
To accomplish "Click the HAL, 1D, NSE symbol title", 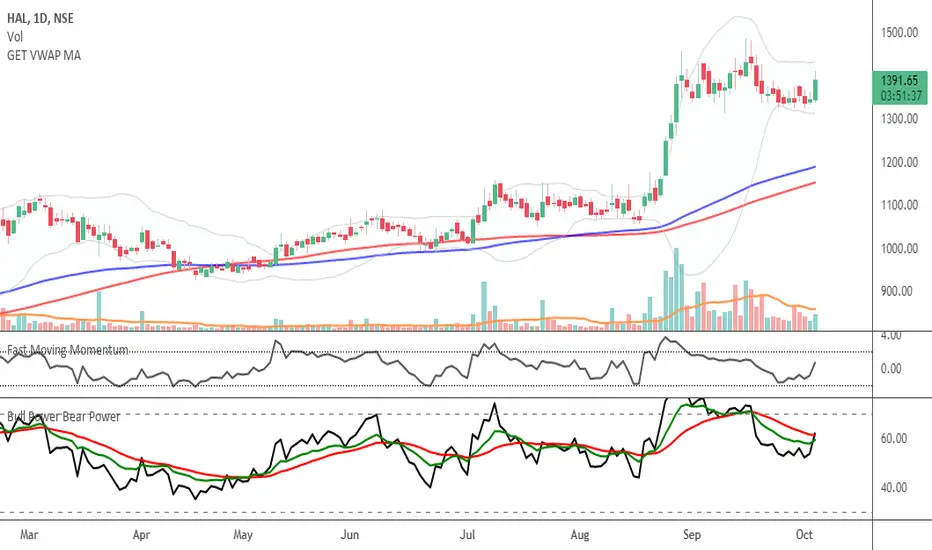I will [40, 18].
